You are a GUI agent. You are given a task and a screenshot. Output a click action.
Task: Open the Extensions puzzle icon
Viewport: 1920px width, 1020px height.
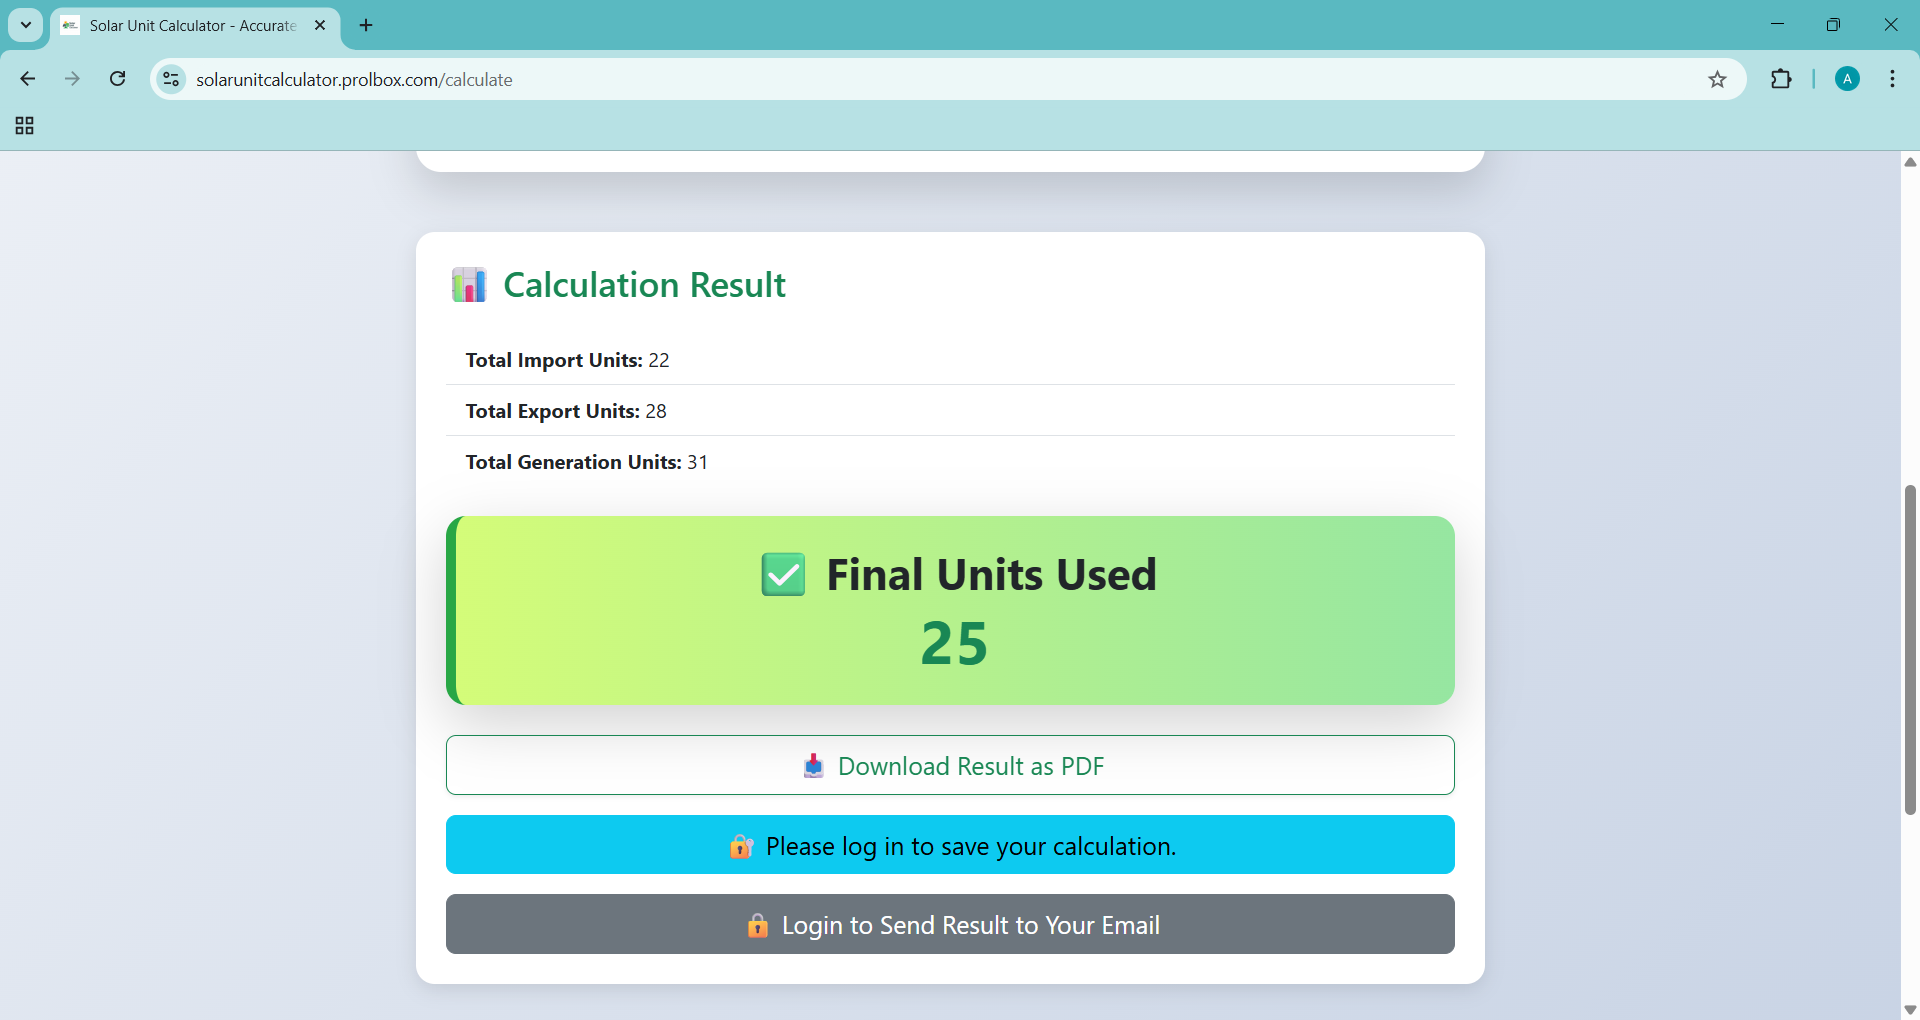point(1781,79)
